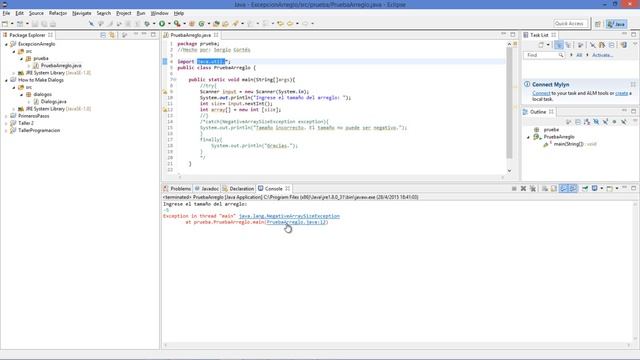
Task: Toggle Hide Static Members in Outline toolbar
Action: click(x=605, y=122)
